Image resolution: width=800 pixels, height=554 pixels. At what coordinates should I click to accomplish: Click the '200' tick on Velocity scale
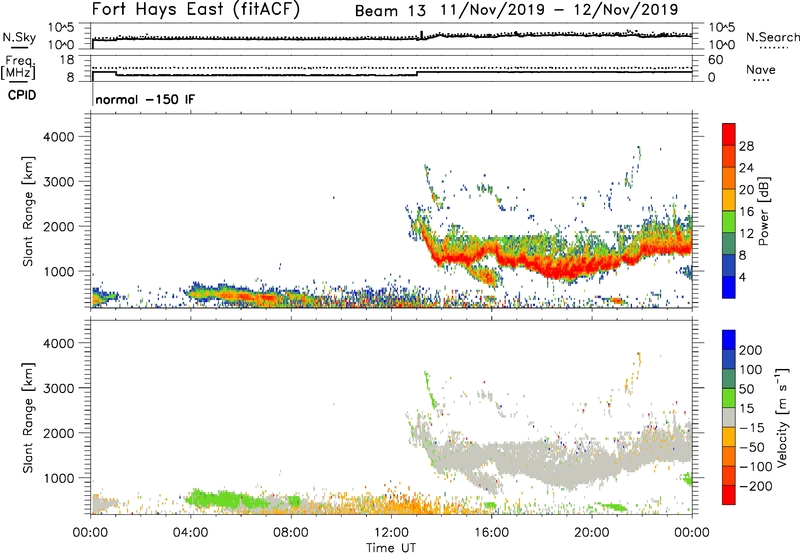[751, 350]
